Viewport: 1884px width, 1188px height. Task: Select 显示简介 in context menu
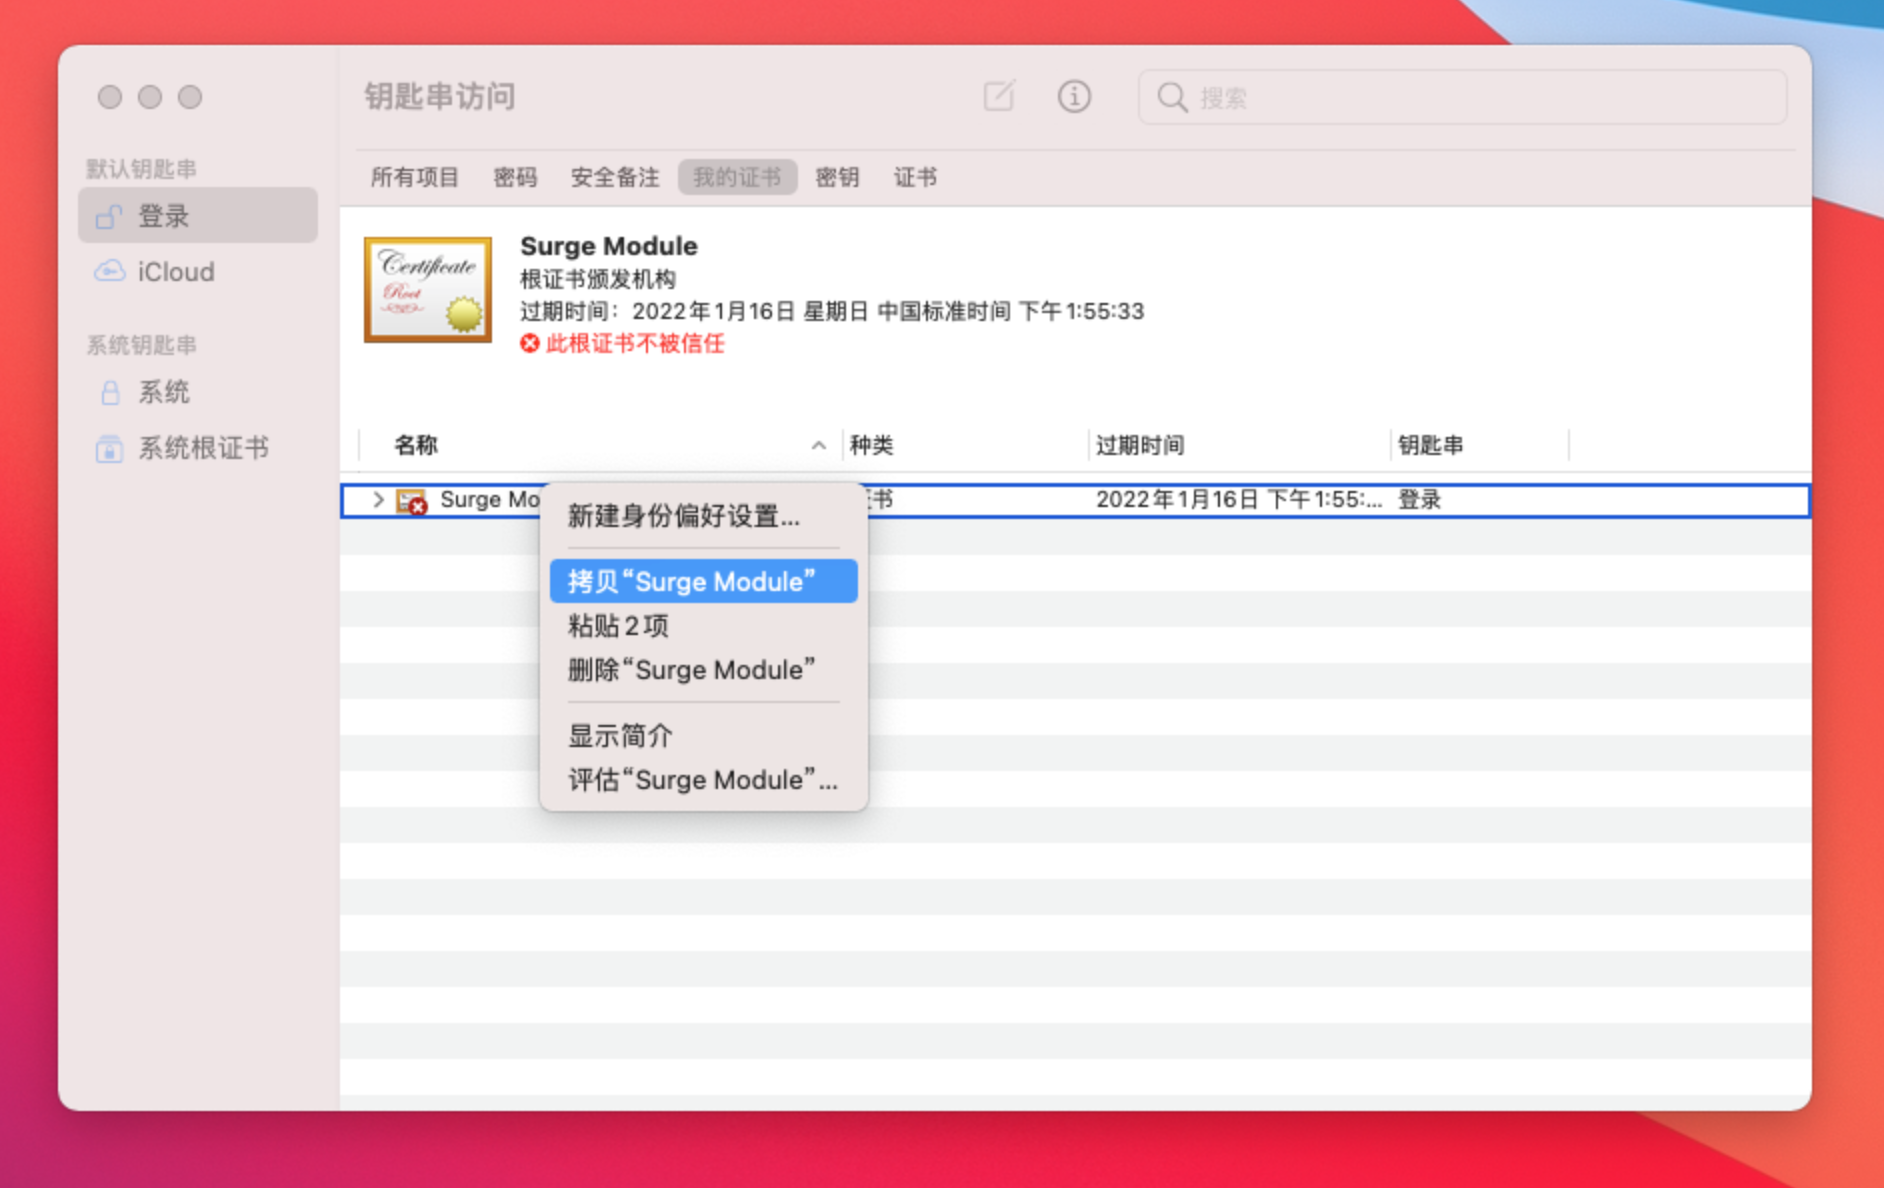click(703, 736)
